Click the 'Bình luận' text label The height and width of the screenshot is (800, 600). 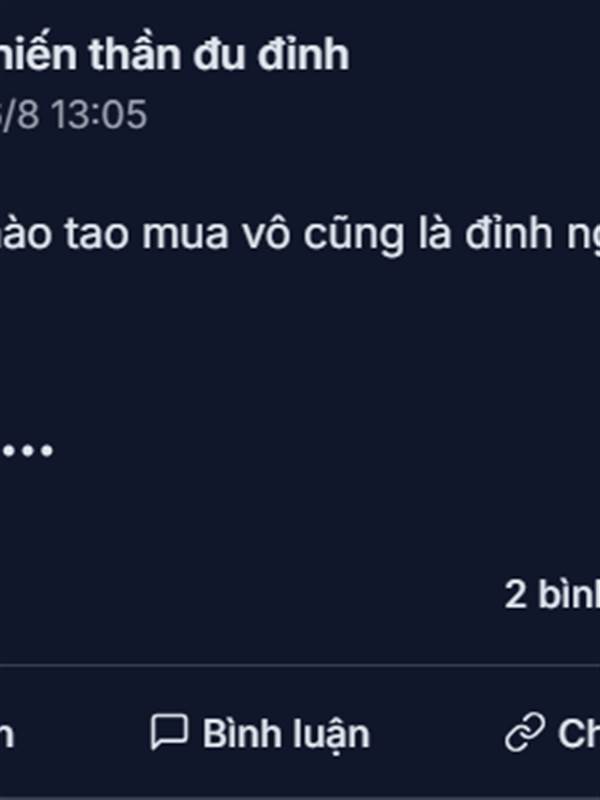(x=286, y=734)
